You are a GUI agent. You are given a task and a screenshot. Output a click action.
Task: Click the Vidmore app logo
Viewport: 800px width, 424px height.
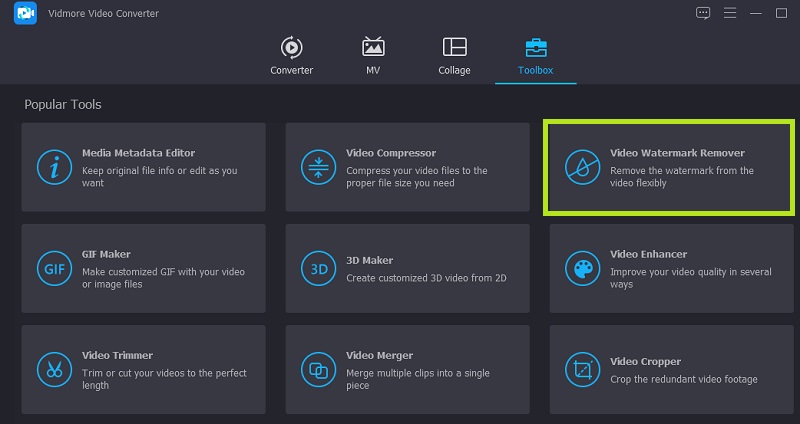click(x=25, y=13)
